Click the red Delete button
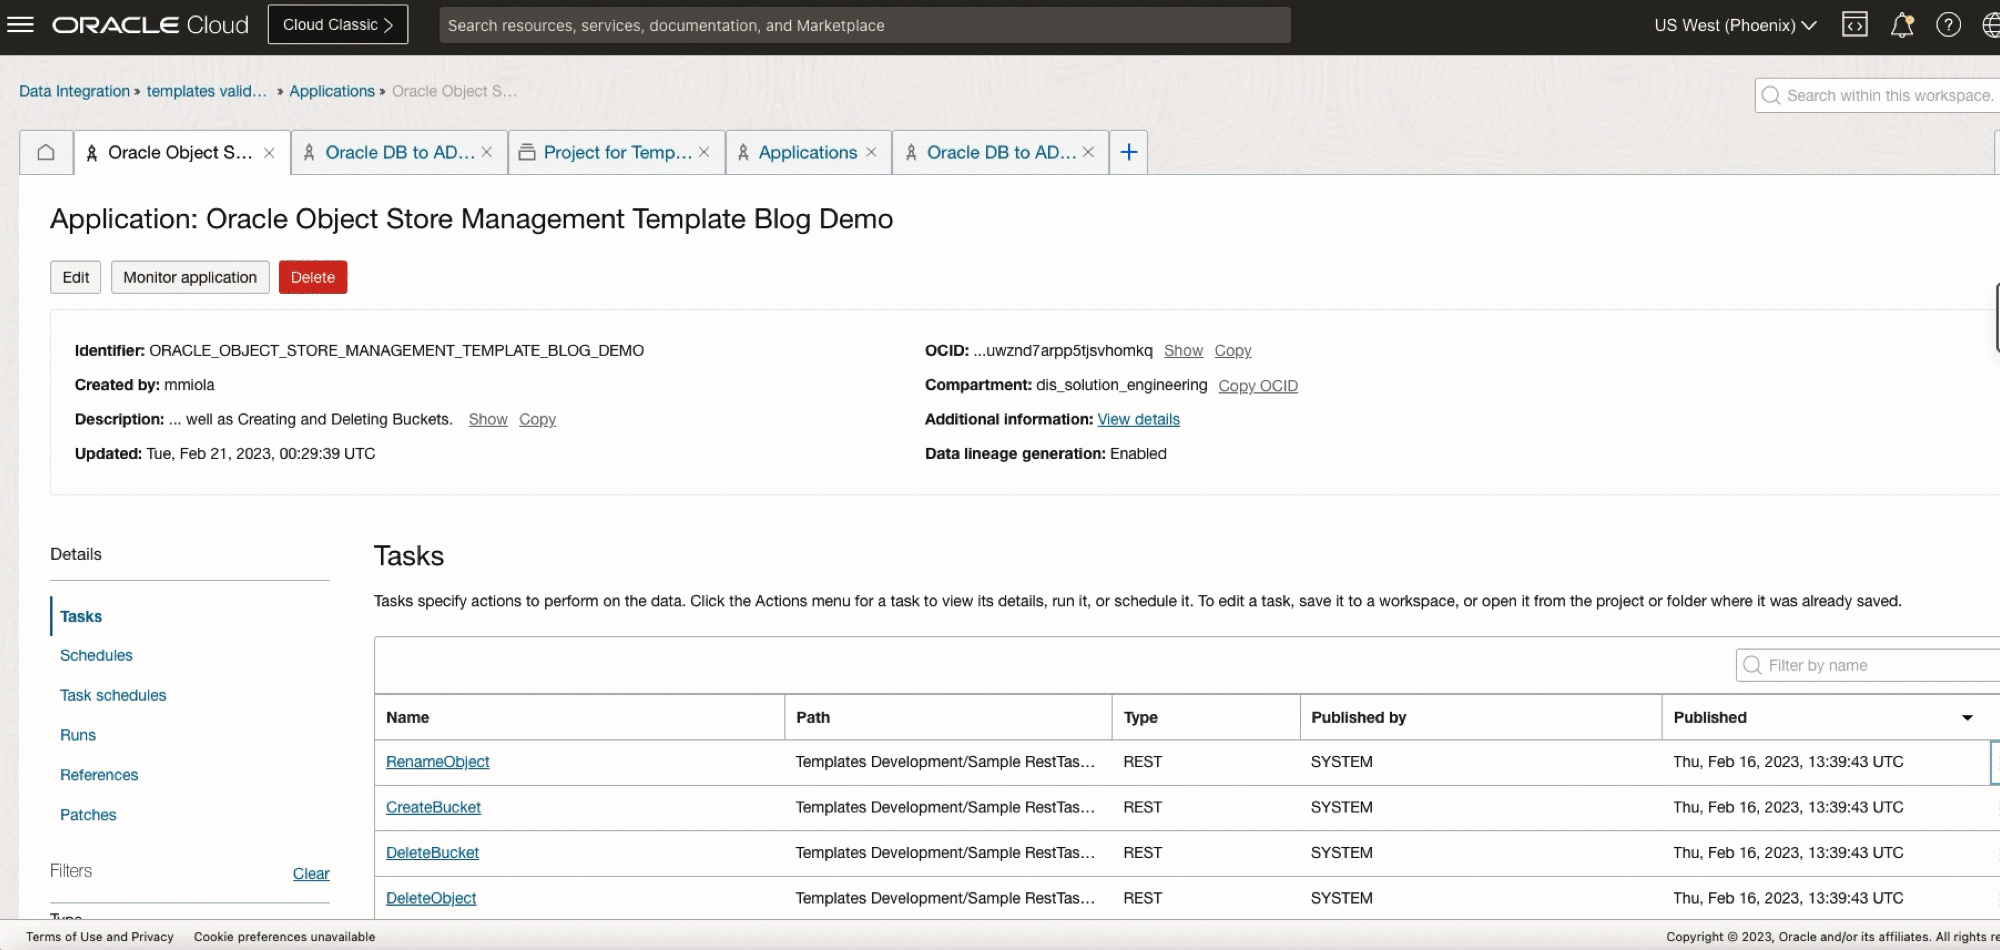The image size is (2000, 950). coord(312,278)
